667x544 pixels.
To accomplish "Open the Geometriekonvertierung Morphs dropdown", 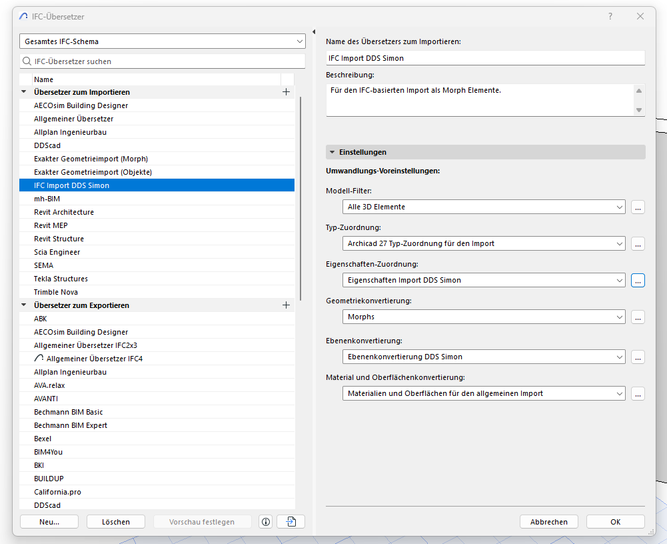I will pyautogui.click(x=483, y=317).
